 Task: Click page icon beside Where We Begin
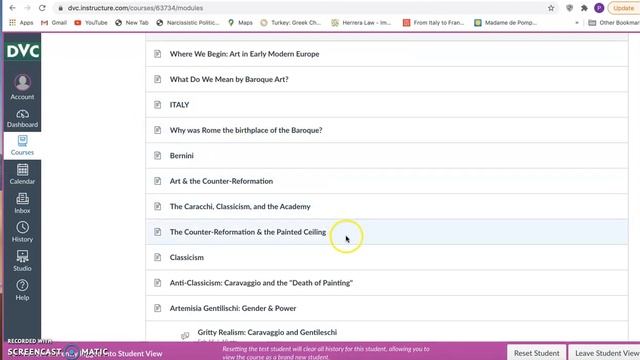[x=158, y=54]
